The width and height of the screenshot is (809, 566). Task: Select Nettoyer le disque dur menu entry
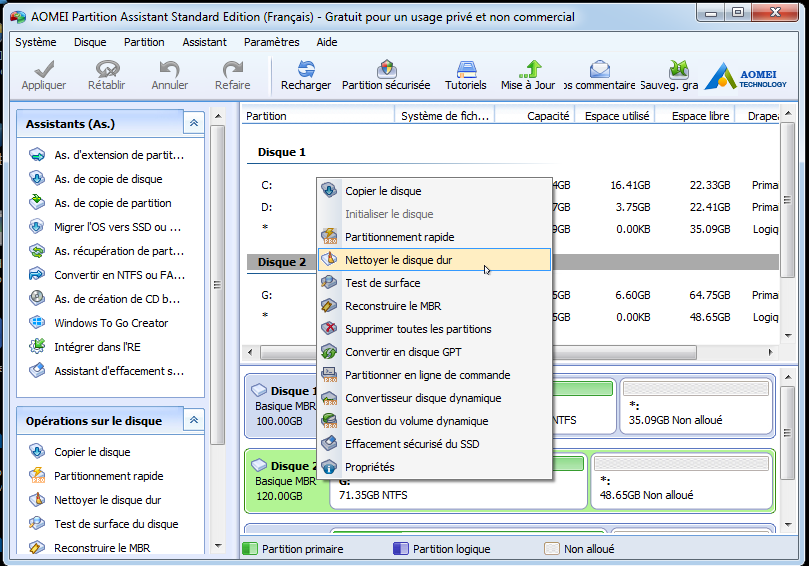[x=434, y=260]
